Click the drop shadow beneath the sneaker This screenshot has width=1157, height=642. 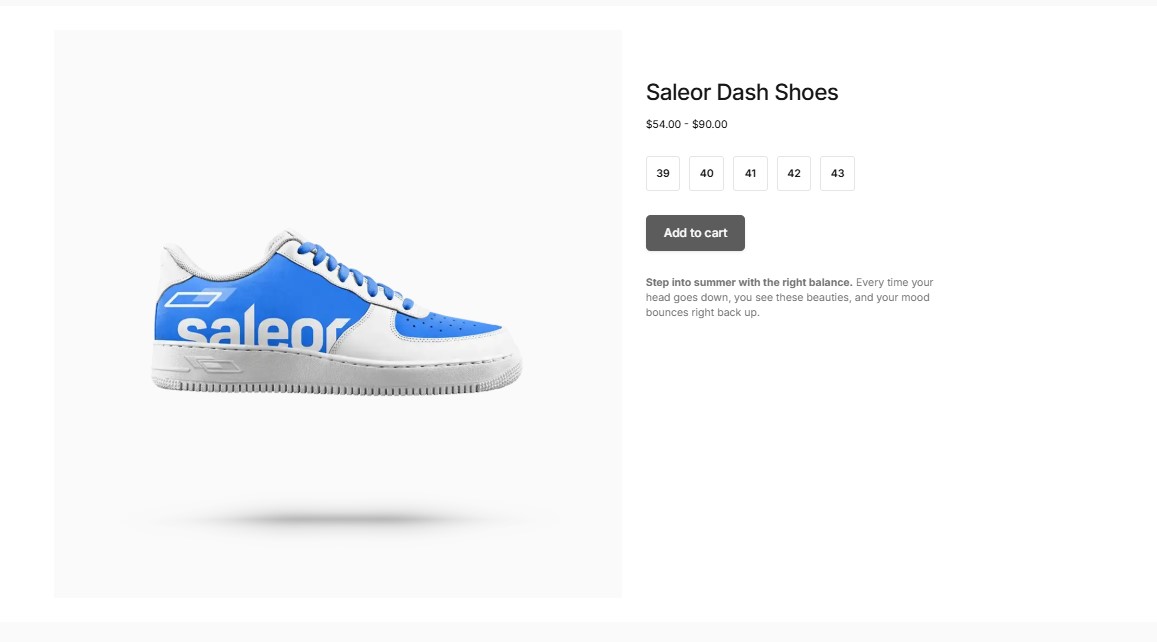pyautogui.click(x=336, y=520)
